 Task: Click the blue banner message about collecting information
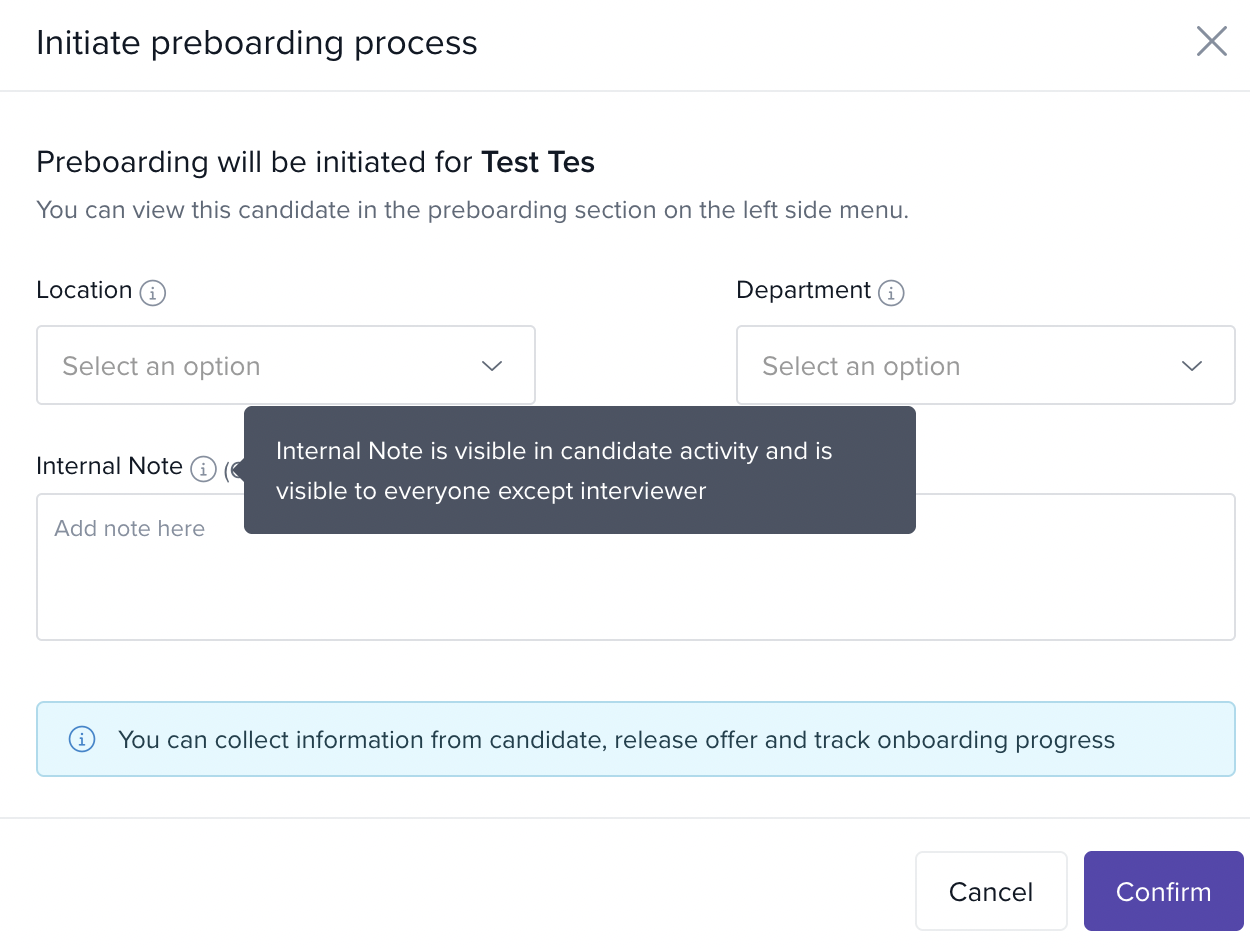(616, 740)
